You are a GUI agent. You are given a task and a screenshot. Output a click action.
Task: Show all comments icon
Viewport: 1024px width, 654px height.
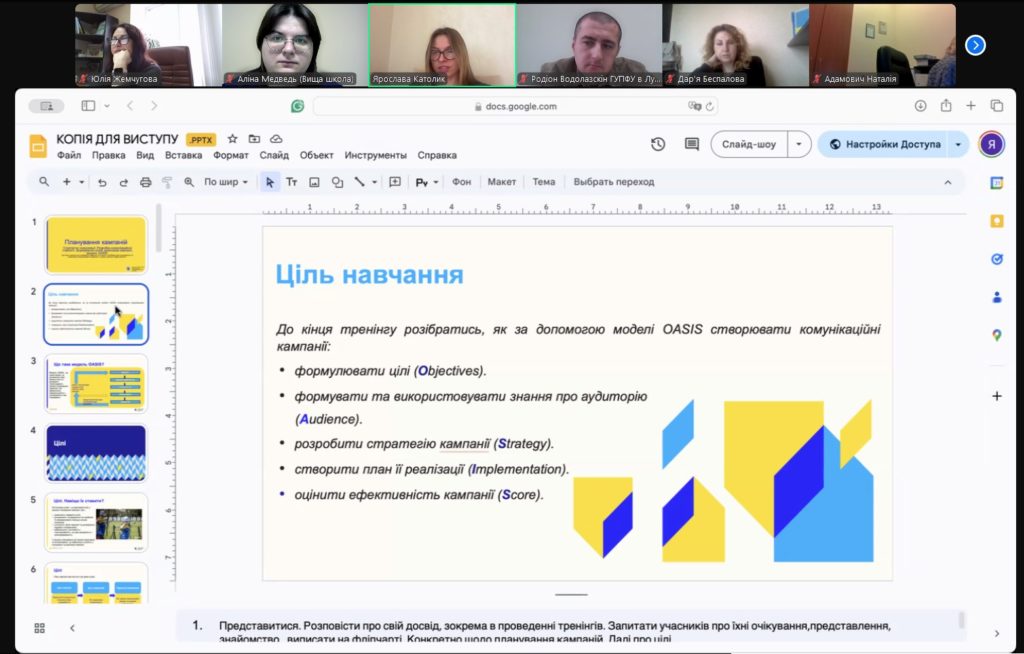tap(692, 144)
